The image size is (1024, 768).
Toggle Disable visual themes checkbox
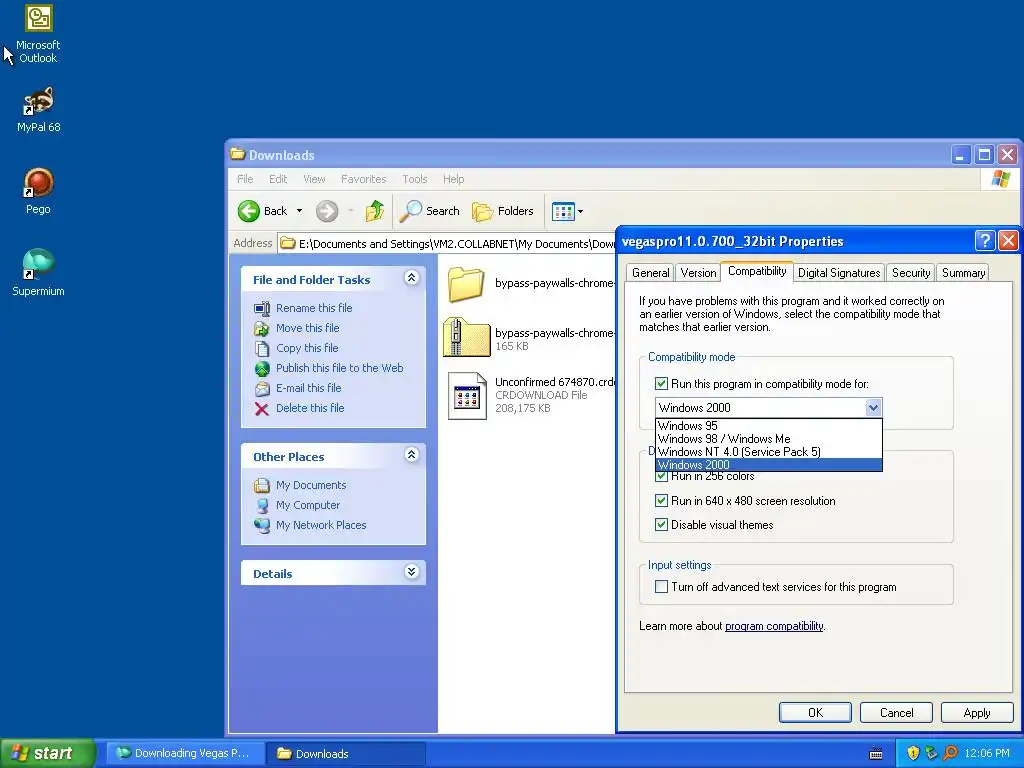click(x=662, y=524)
